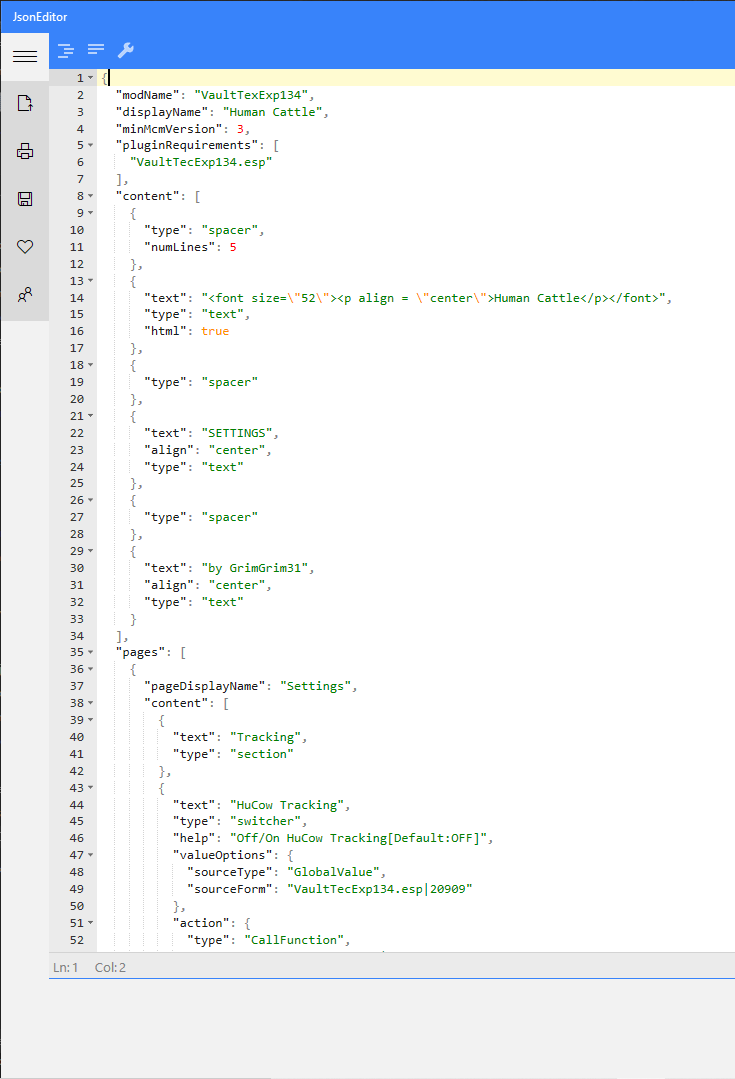This screenshot has width=735, height=1079.
Task: Open the hamburger navigation menu
Action: (25, 57)
